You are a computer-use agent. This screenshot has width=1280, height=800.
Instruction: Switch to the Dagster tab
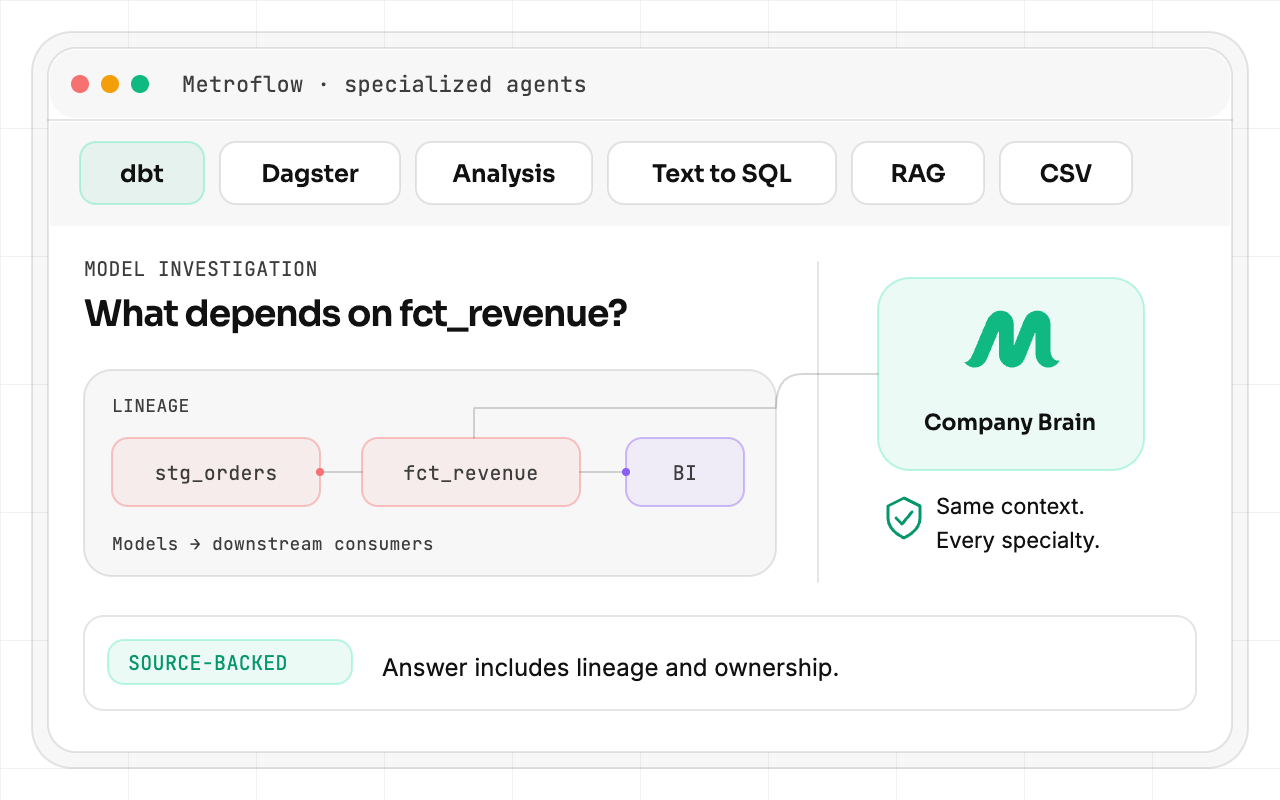[x=310, y=173]
